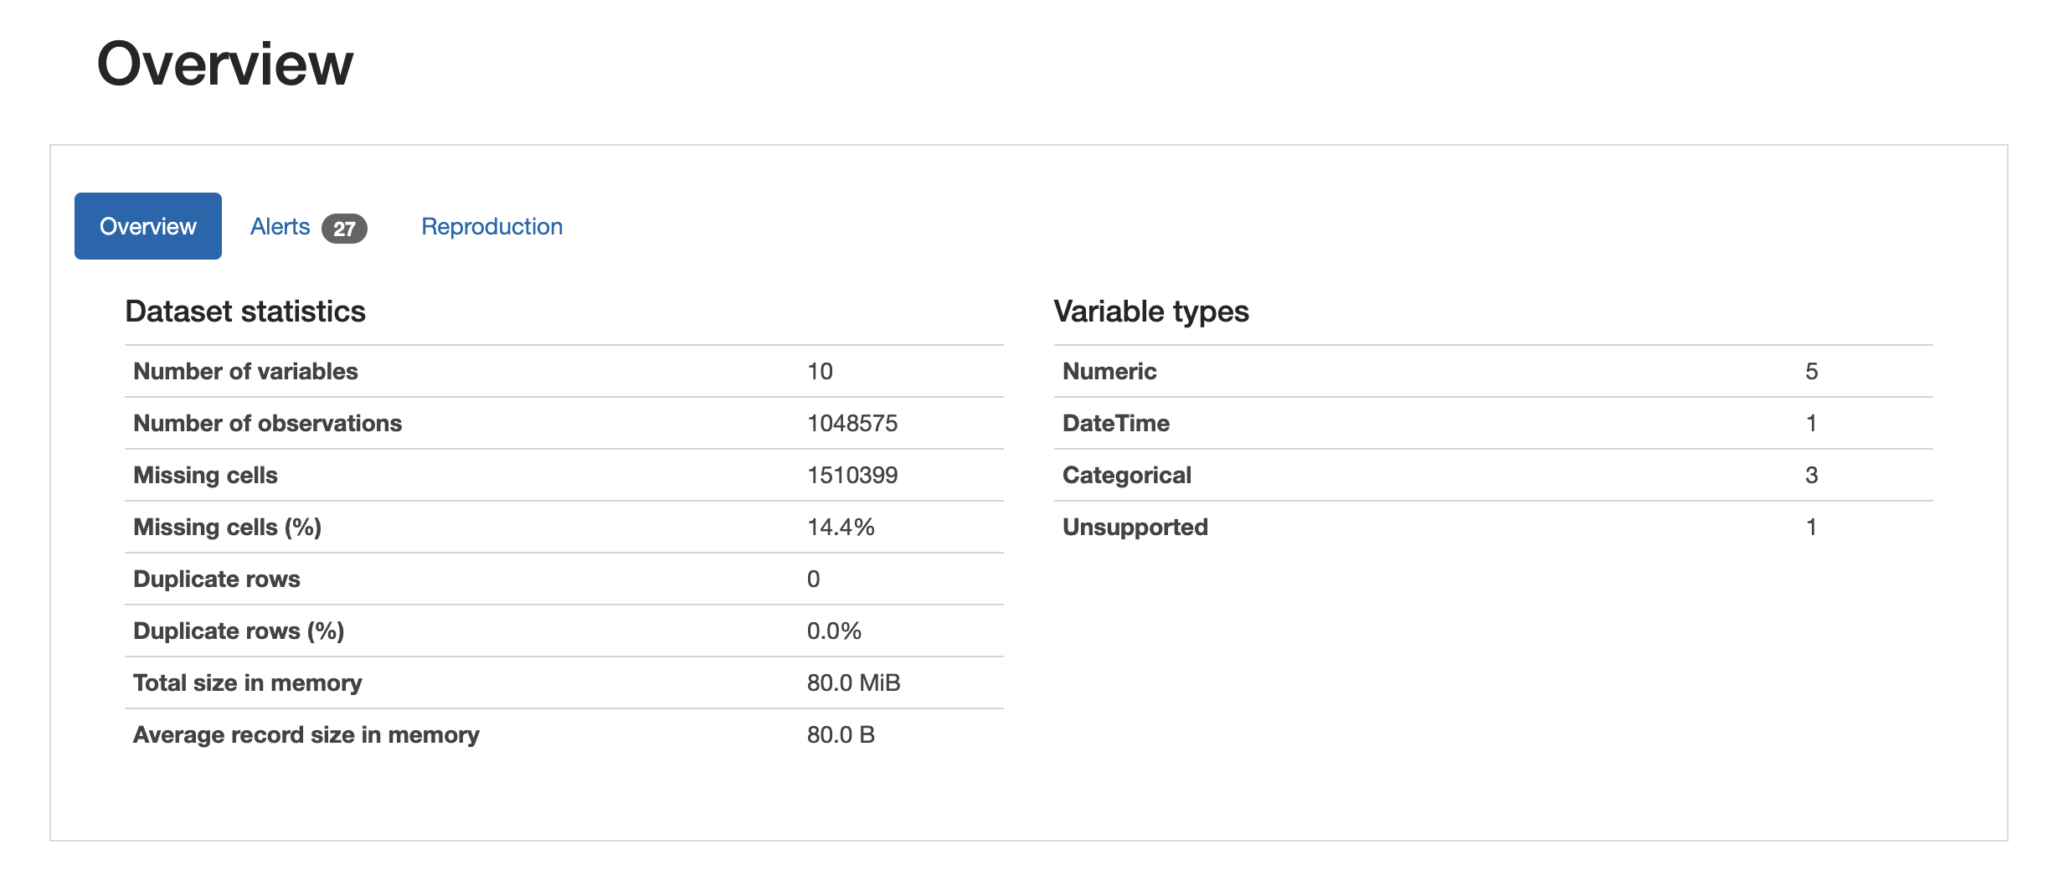Select the active Overview tab
This screenshot has height=896, width=2048.
[148, 227]
